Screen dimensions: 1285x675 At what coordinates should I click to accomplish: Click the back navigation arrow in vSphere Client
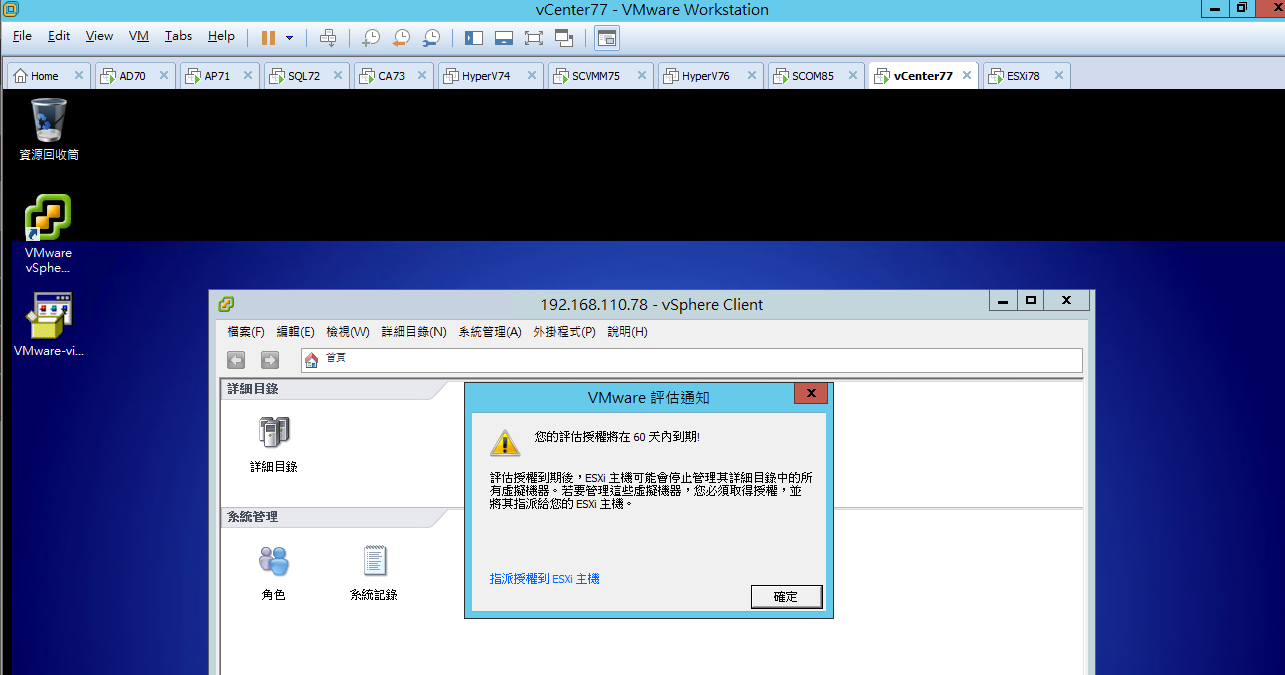coord(236,360)
